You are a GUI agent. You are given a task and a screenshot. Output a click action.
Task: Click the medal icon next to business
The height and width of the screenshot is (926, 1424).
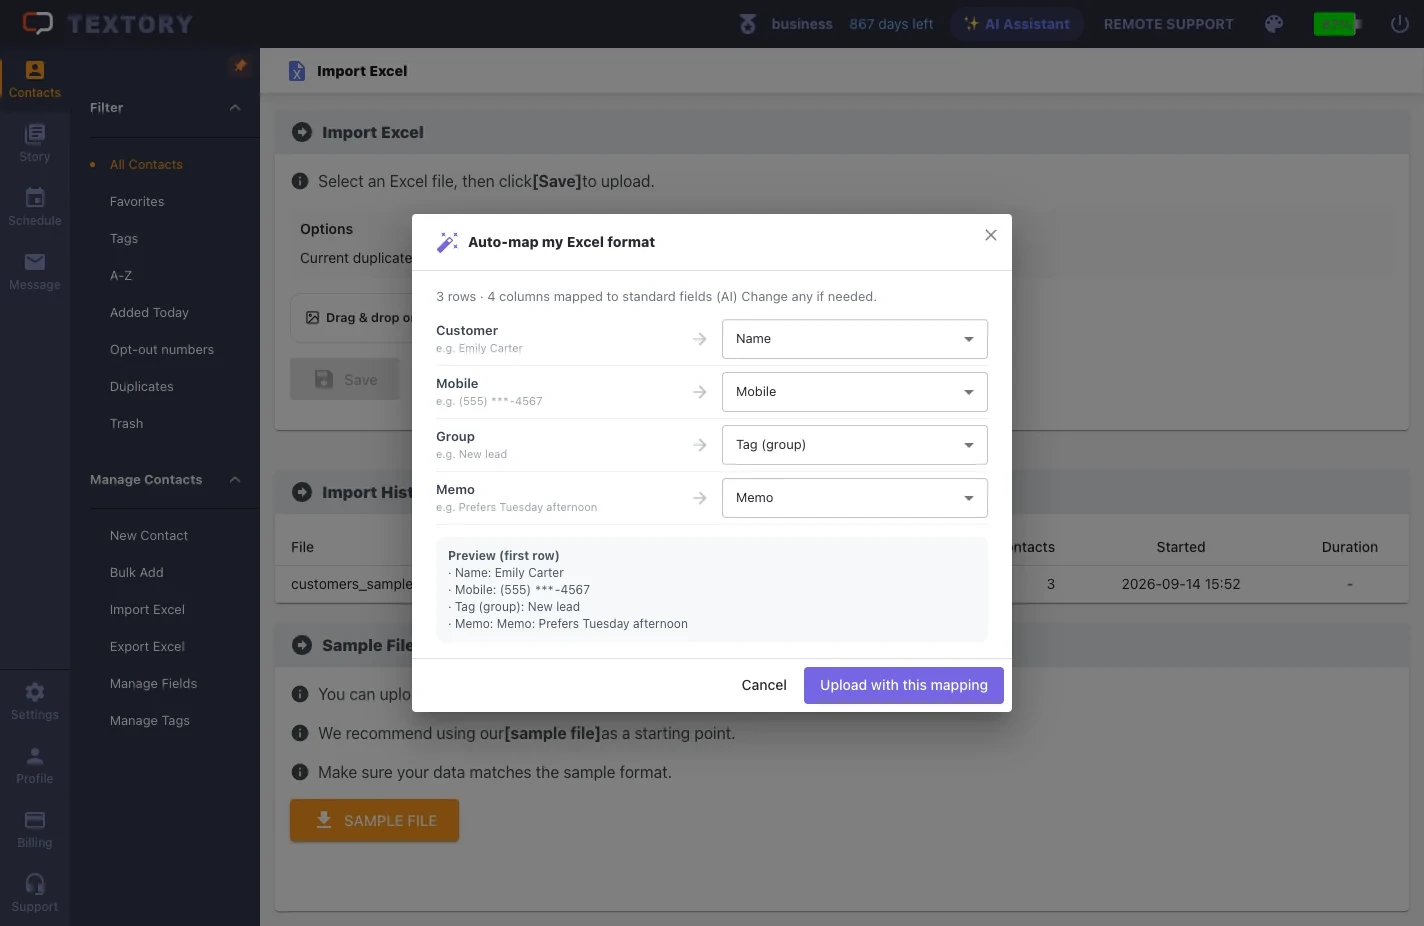(x=748, y=24)
